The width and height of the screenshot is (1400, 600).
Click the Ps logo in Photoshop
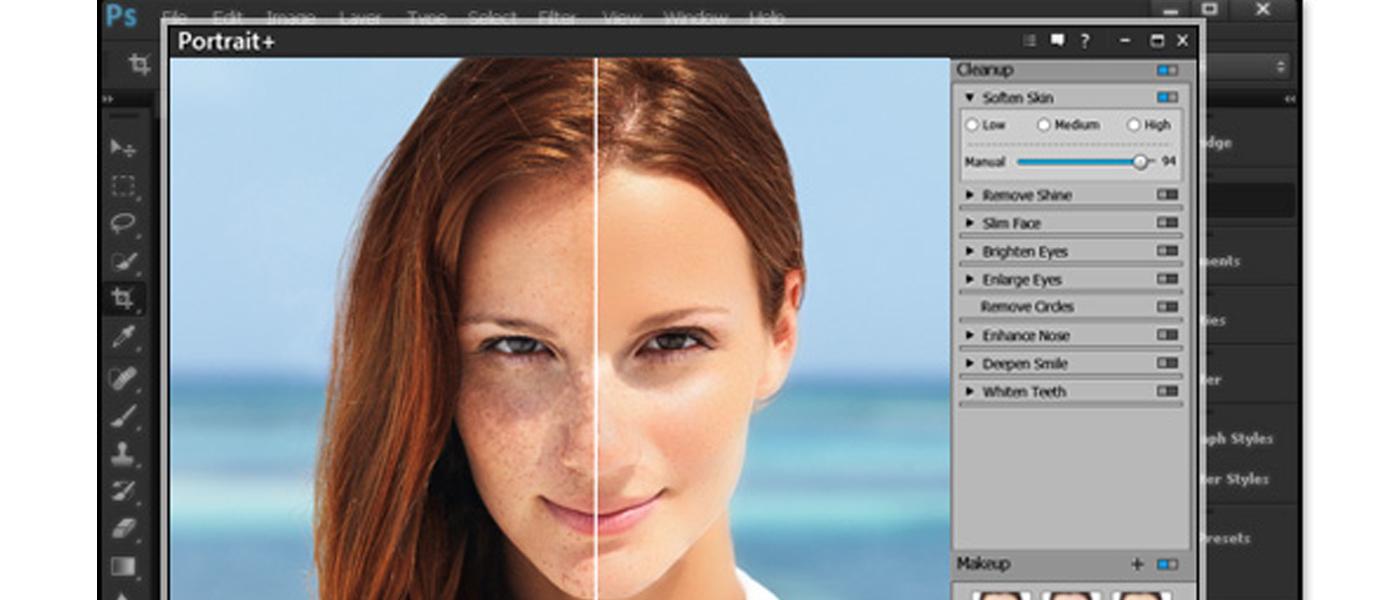tap(121, 17)
